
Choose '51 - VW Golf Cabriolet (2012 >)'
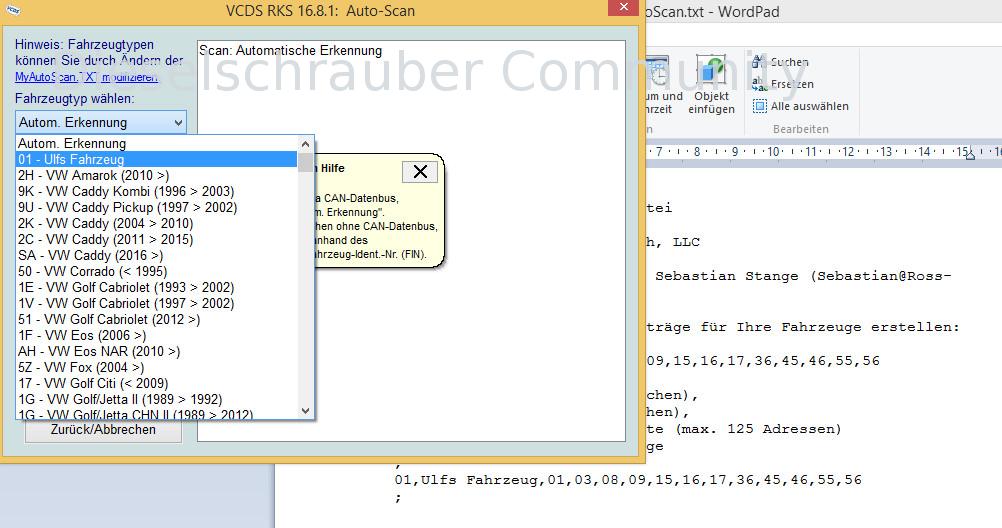[x=157, y=319]
